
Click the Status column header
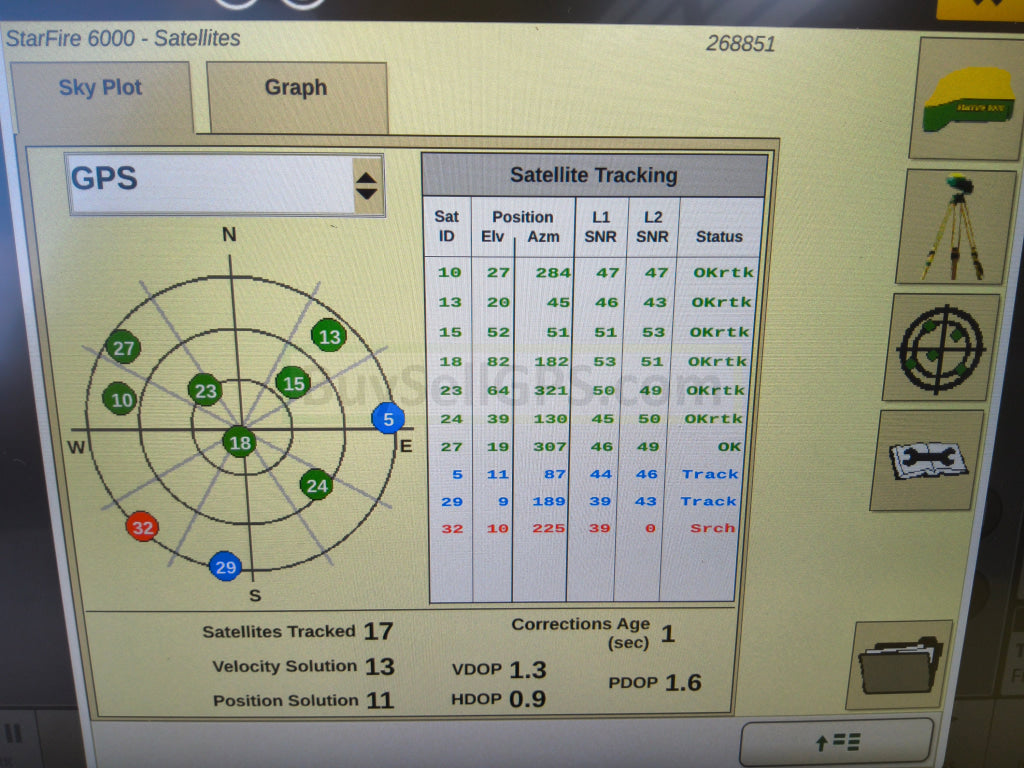tap(719, 237)
